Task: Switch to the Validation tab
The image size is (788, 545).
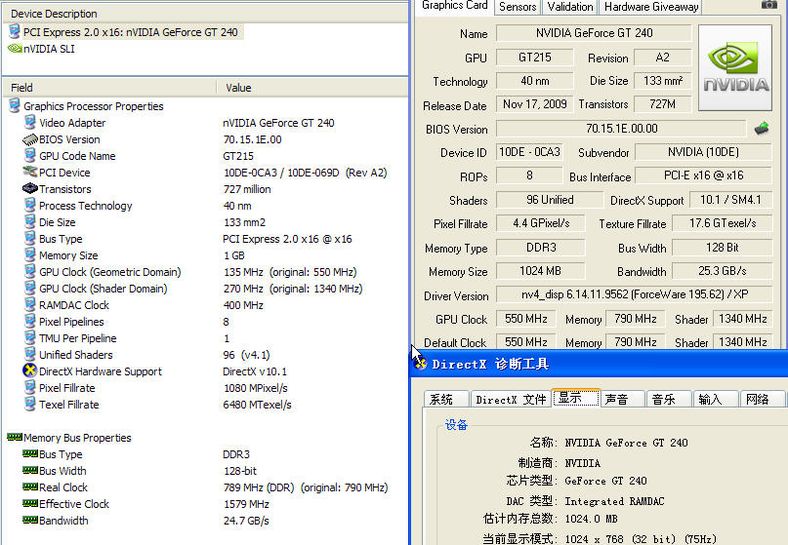Action: coord(570,7)
